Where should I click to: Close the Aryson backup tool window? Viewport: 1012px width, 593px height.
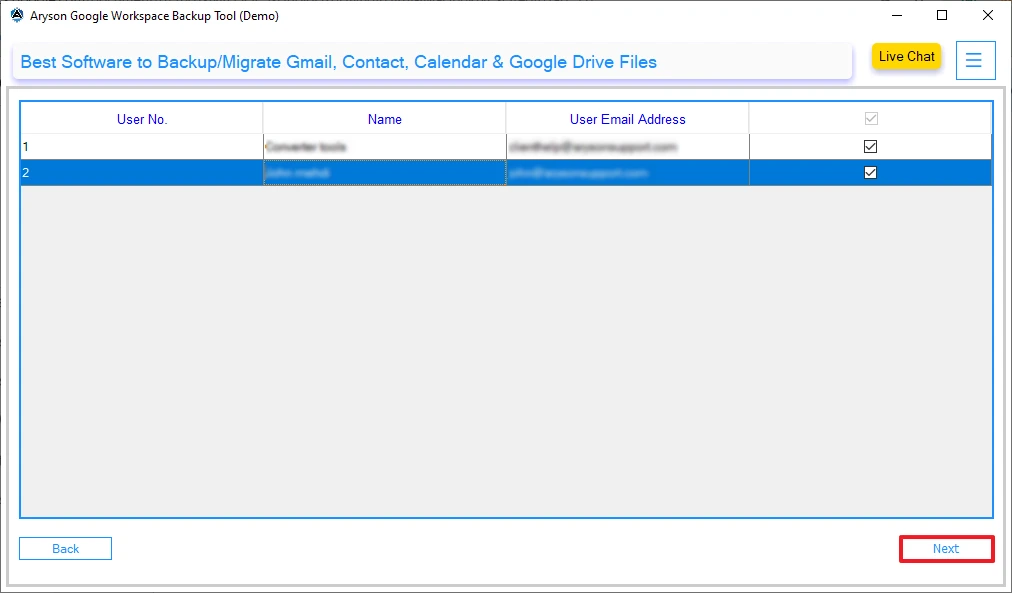[x=987, y=15]
